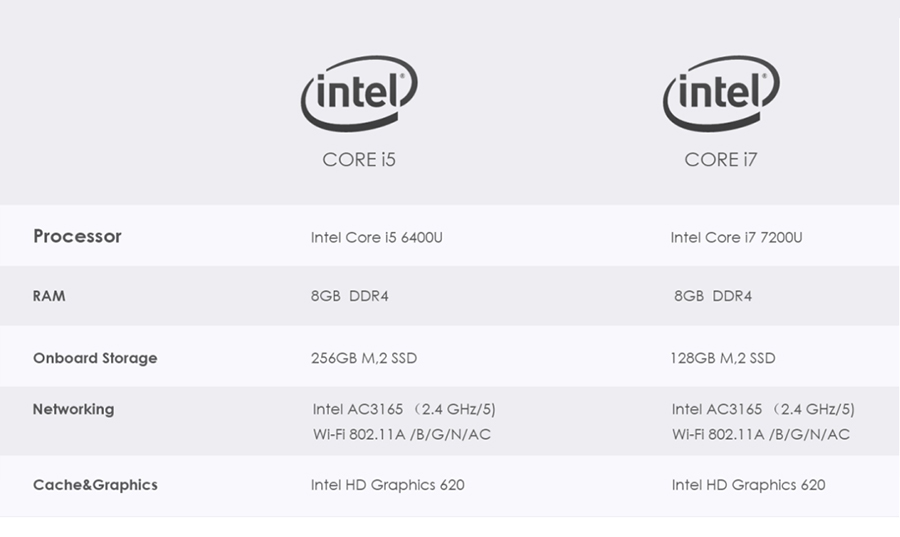Click the Onboard Storage row label
The image size is (900, 537).
click(x=95, y=358)
